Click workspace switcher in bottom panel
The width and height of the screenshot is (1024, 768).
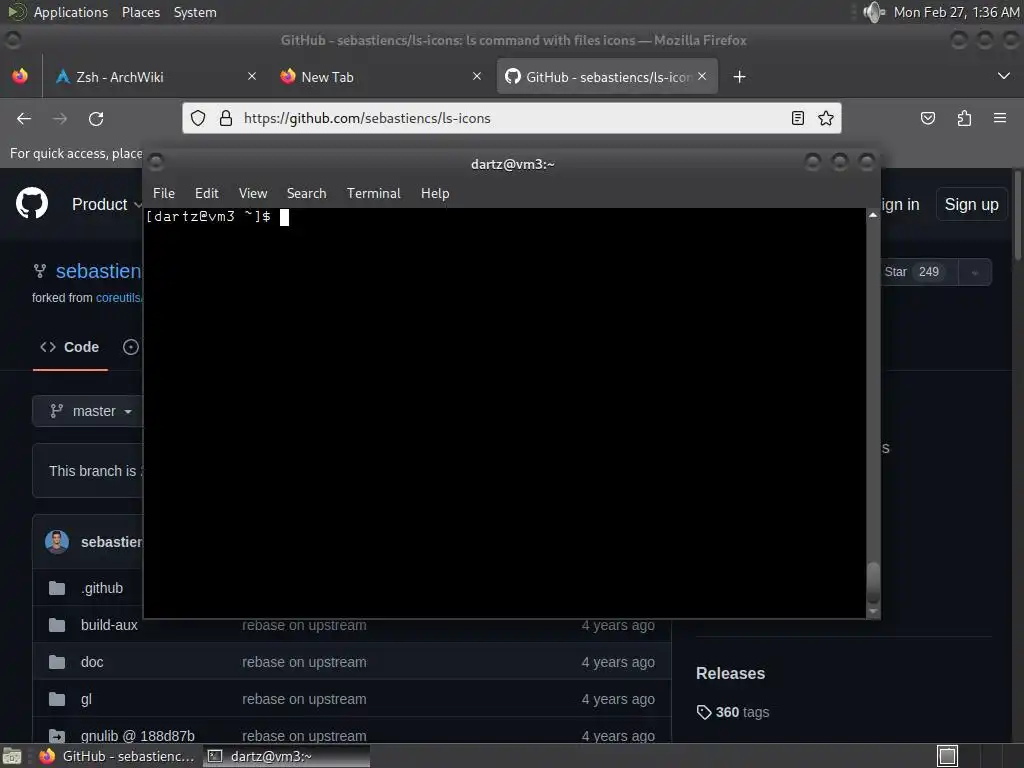click(947, 756)
